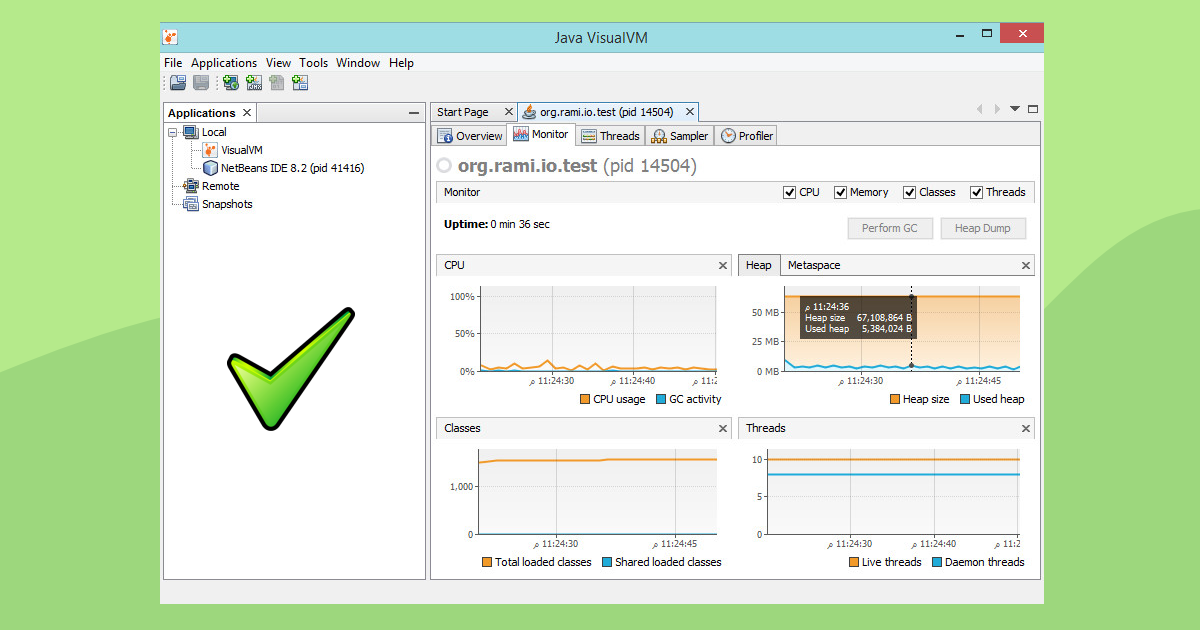Close the Threads chart panel
1200x630 pixels.
pyautogui.click(x=1025, y=428)
